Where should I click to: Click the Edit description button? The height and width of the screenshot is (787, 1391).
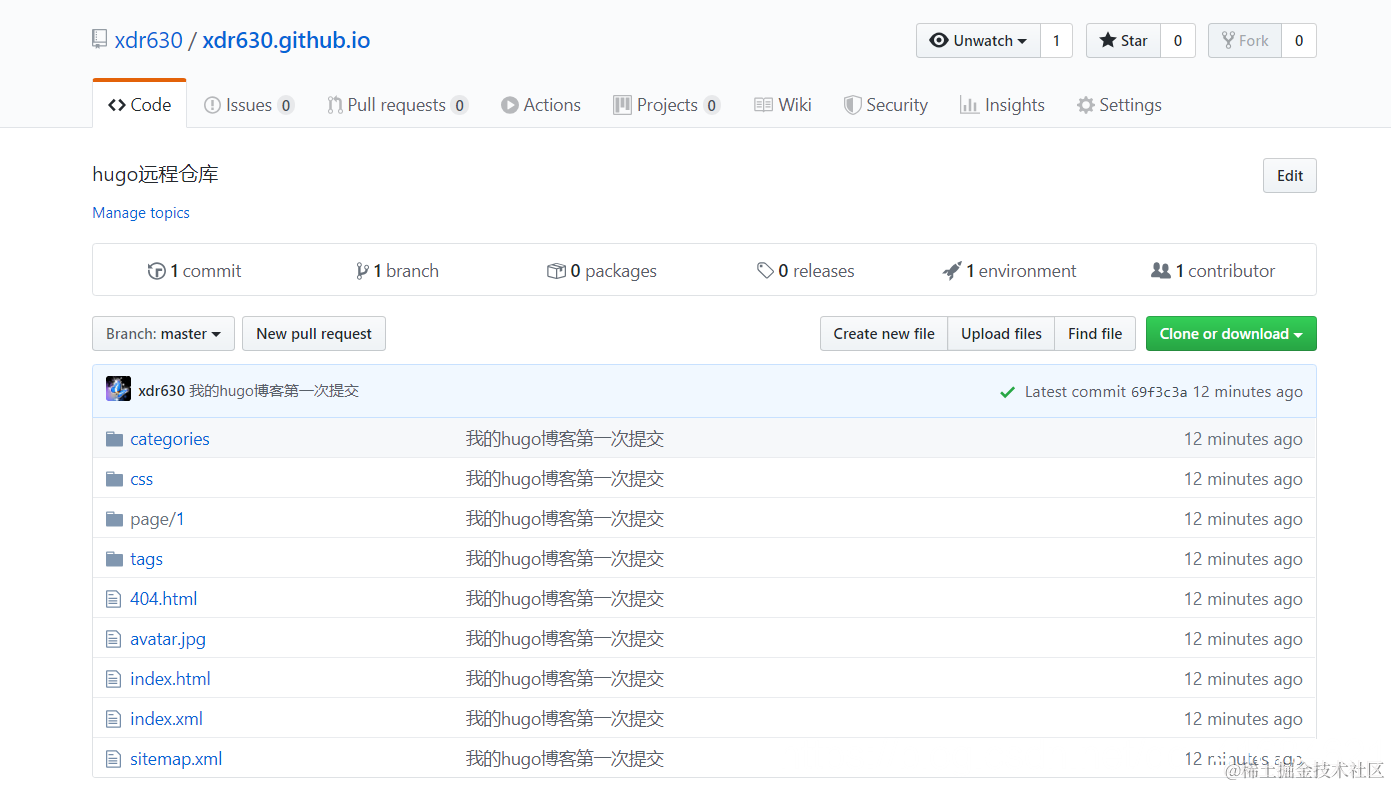point(1290,176)
